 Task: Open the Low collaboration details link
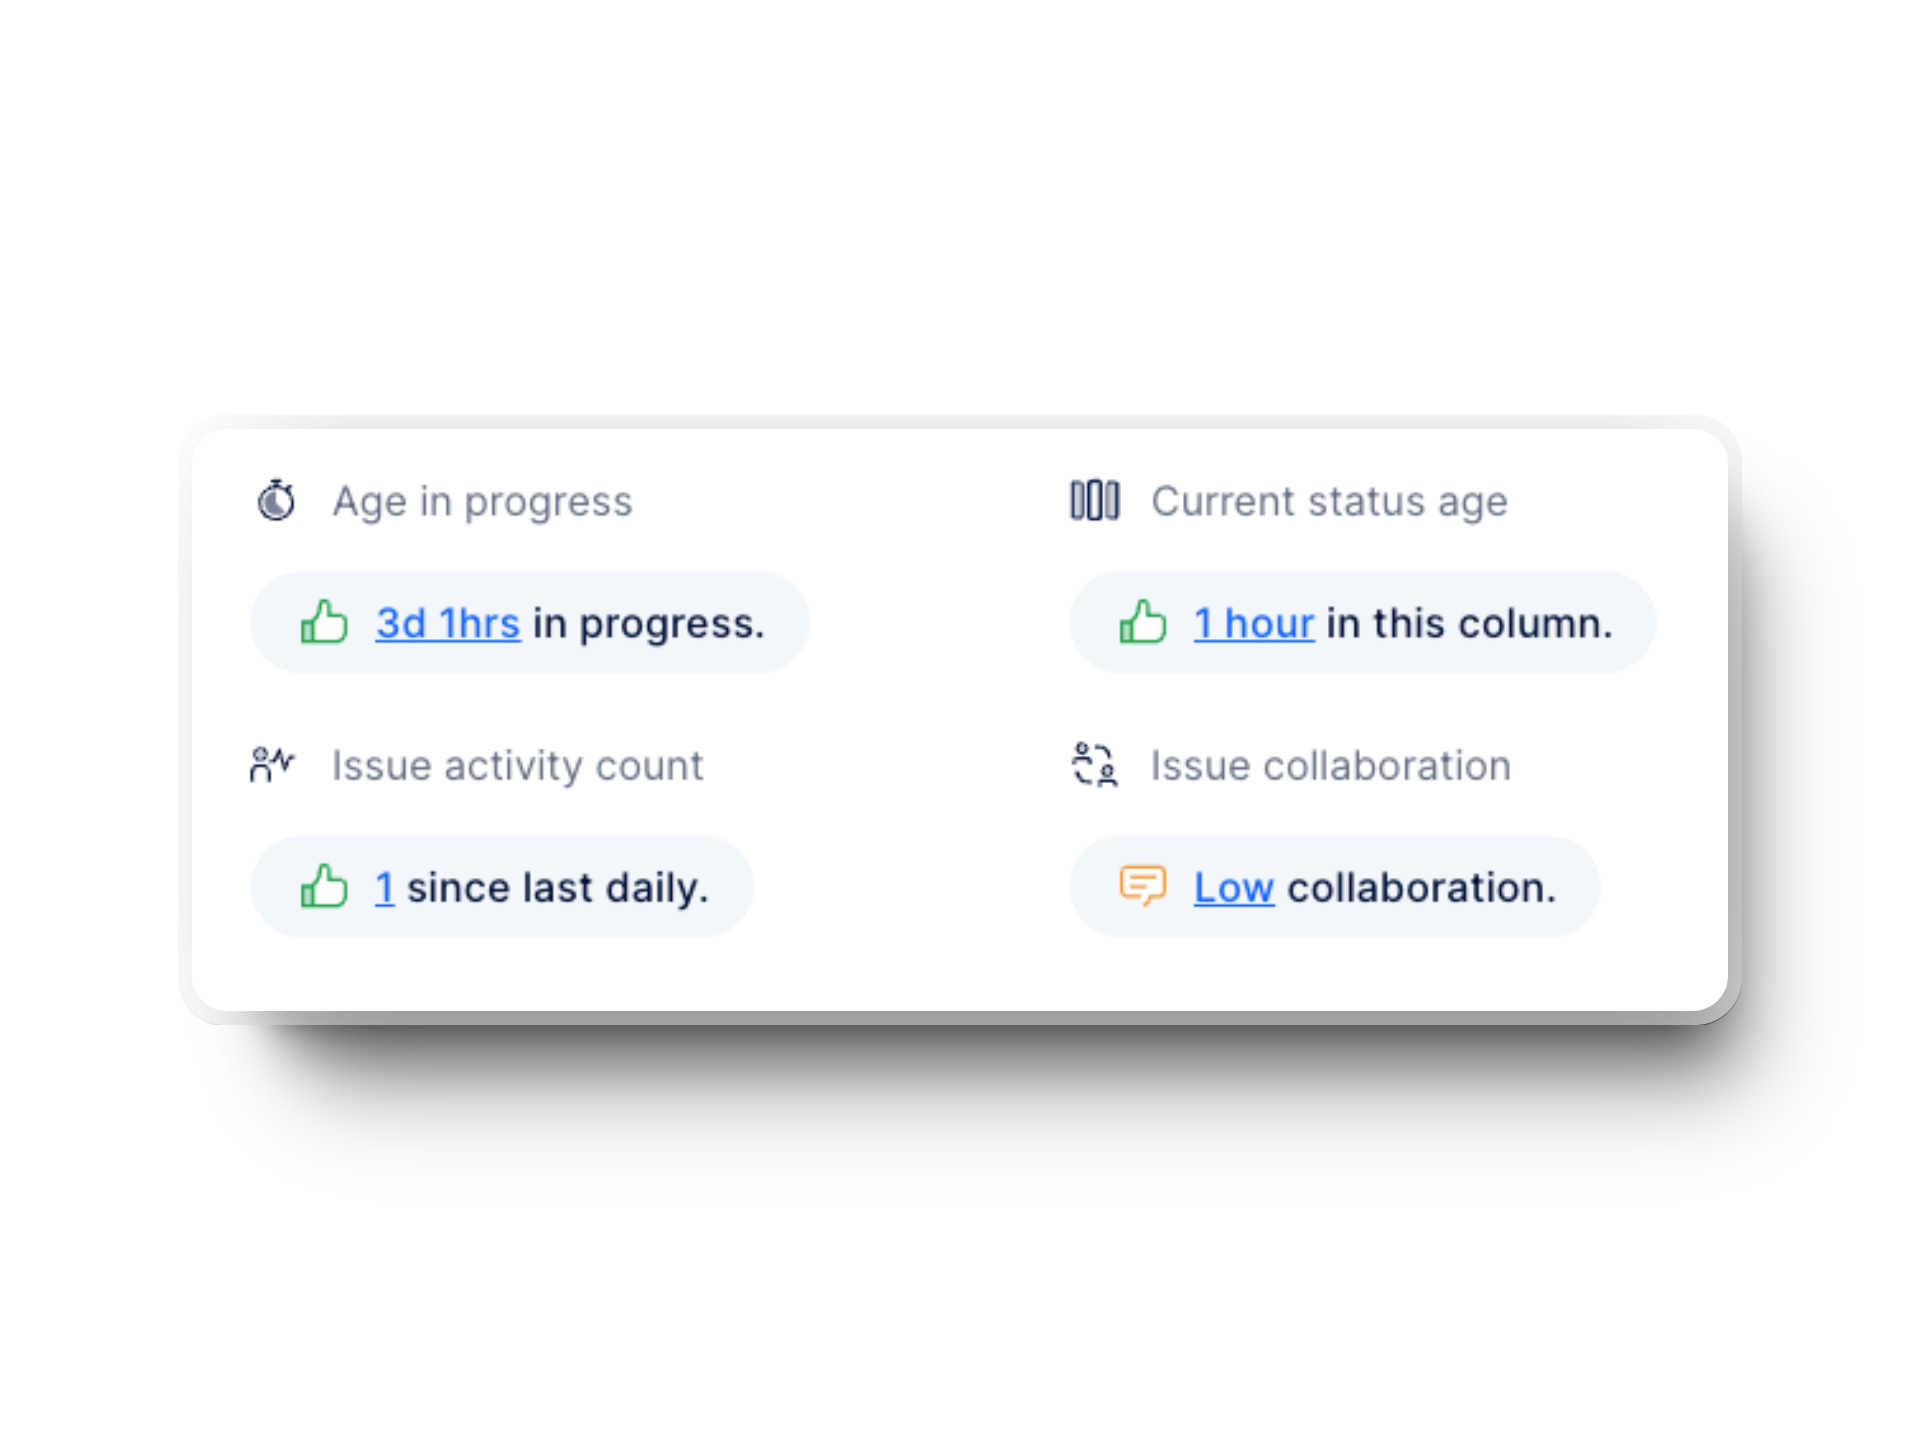coord(1233,886)
